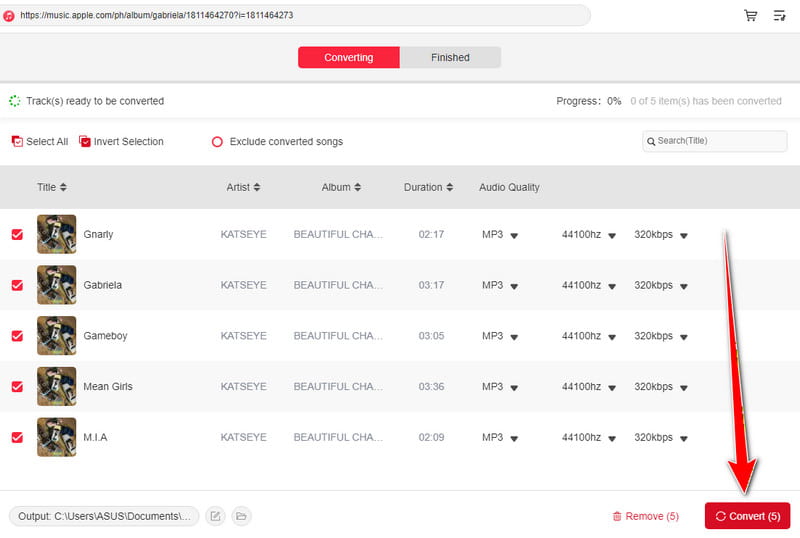Enable Exclude converted songs option
The image size is (800, 538).
pyautogui.click(x=217, y=142)
